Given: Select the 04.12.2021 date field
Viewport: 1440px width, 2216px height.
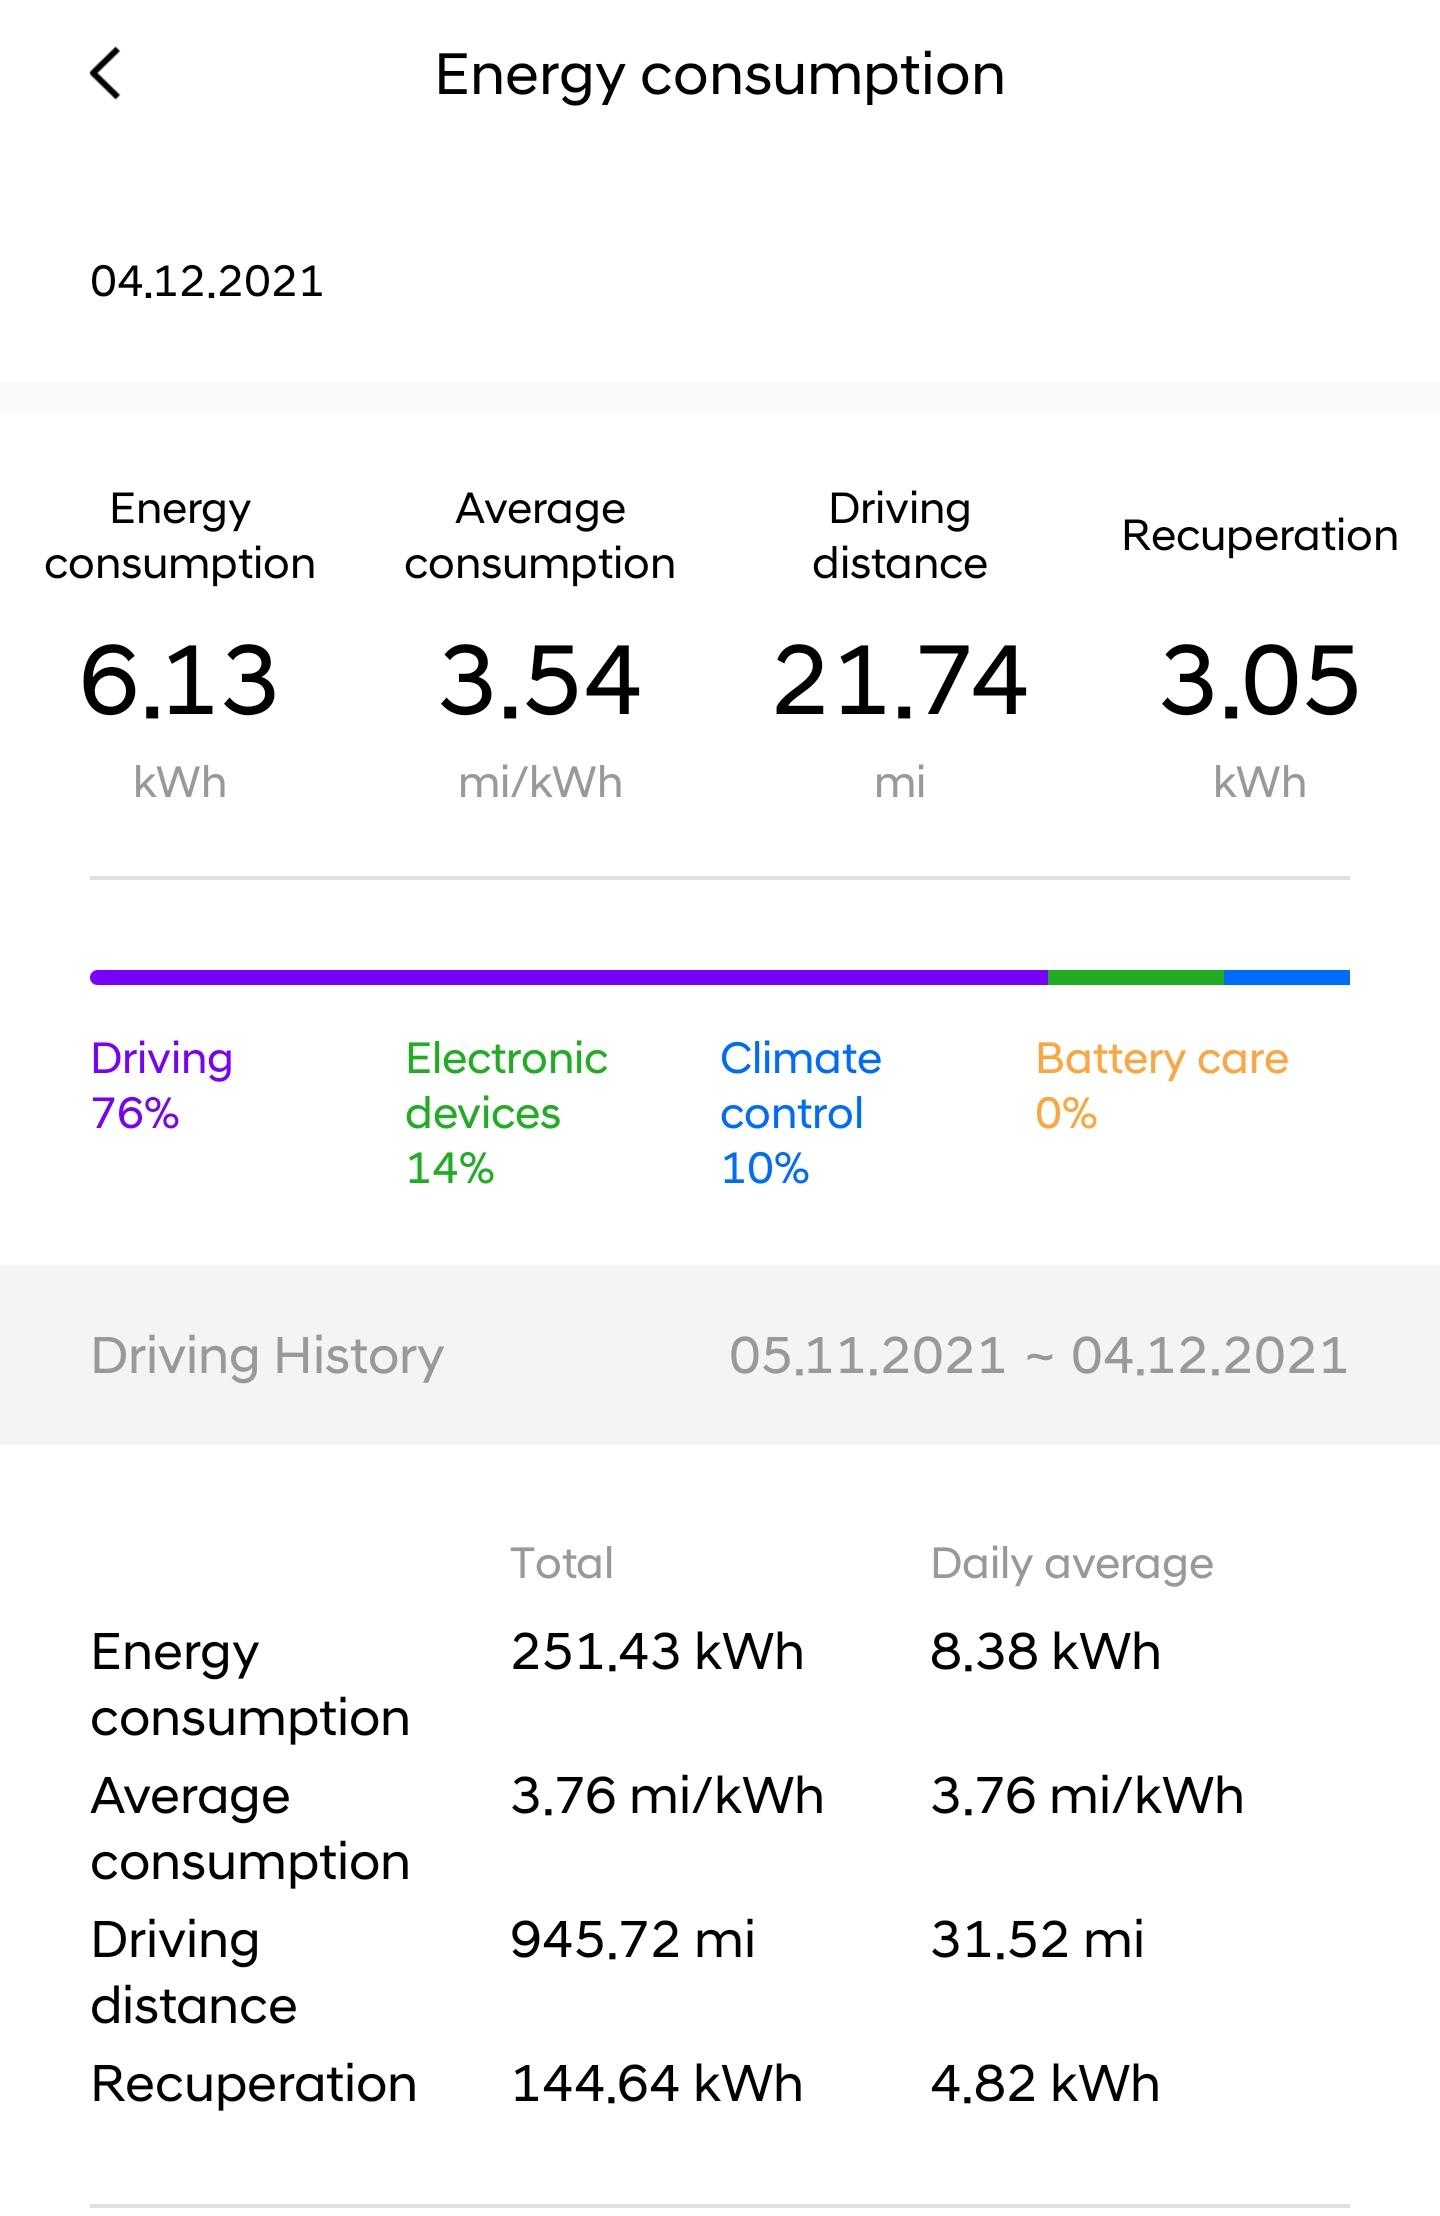Looking at the screenshot, I should (207, 281).
